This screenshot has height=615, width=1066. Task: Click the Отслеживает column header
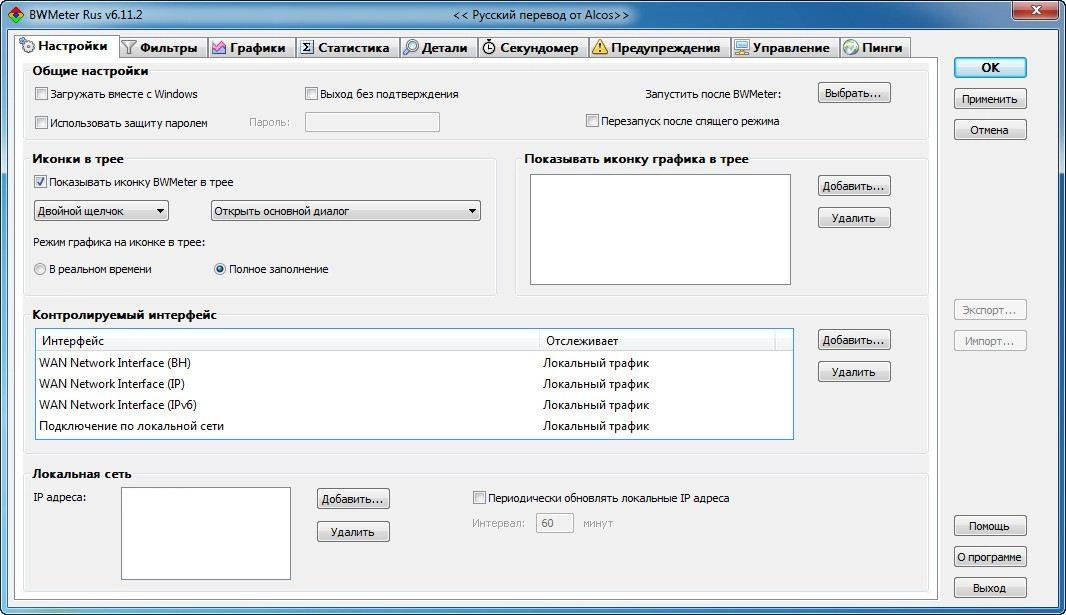657,340
